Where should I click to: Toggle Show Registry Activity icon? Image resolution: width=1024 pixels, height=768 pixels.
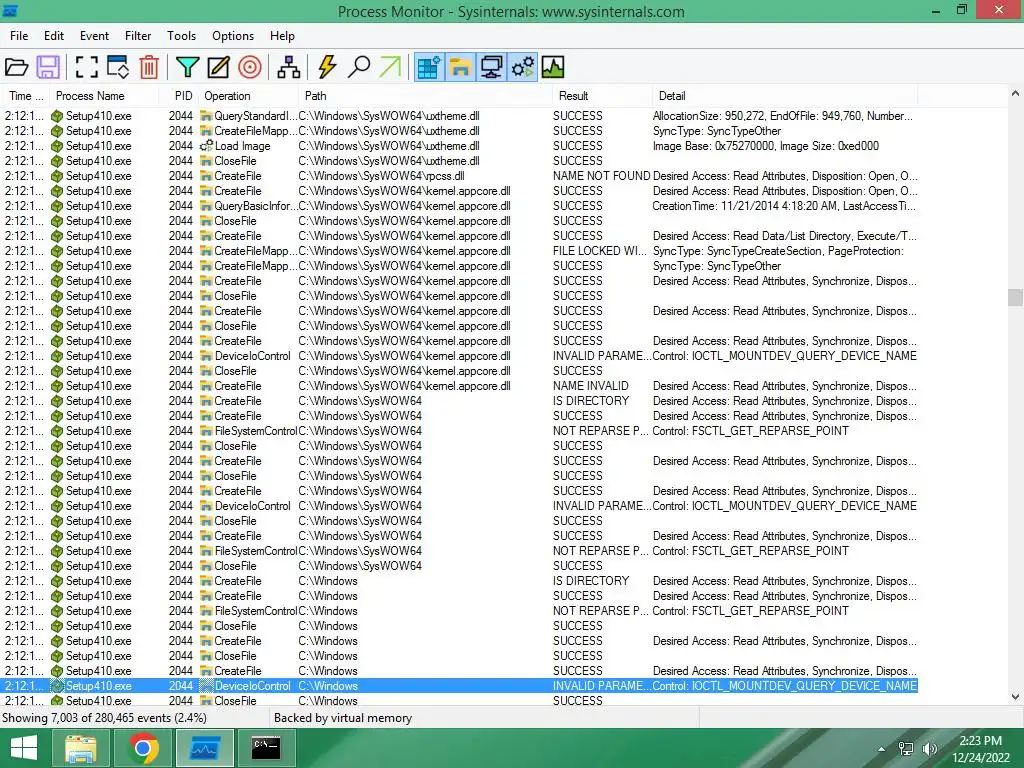click(x=429, y=67)
